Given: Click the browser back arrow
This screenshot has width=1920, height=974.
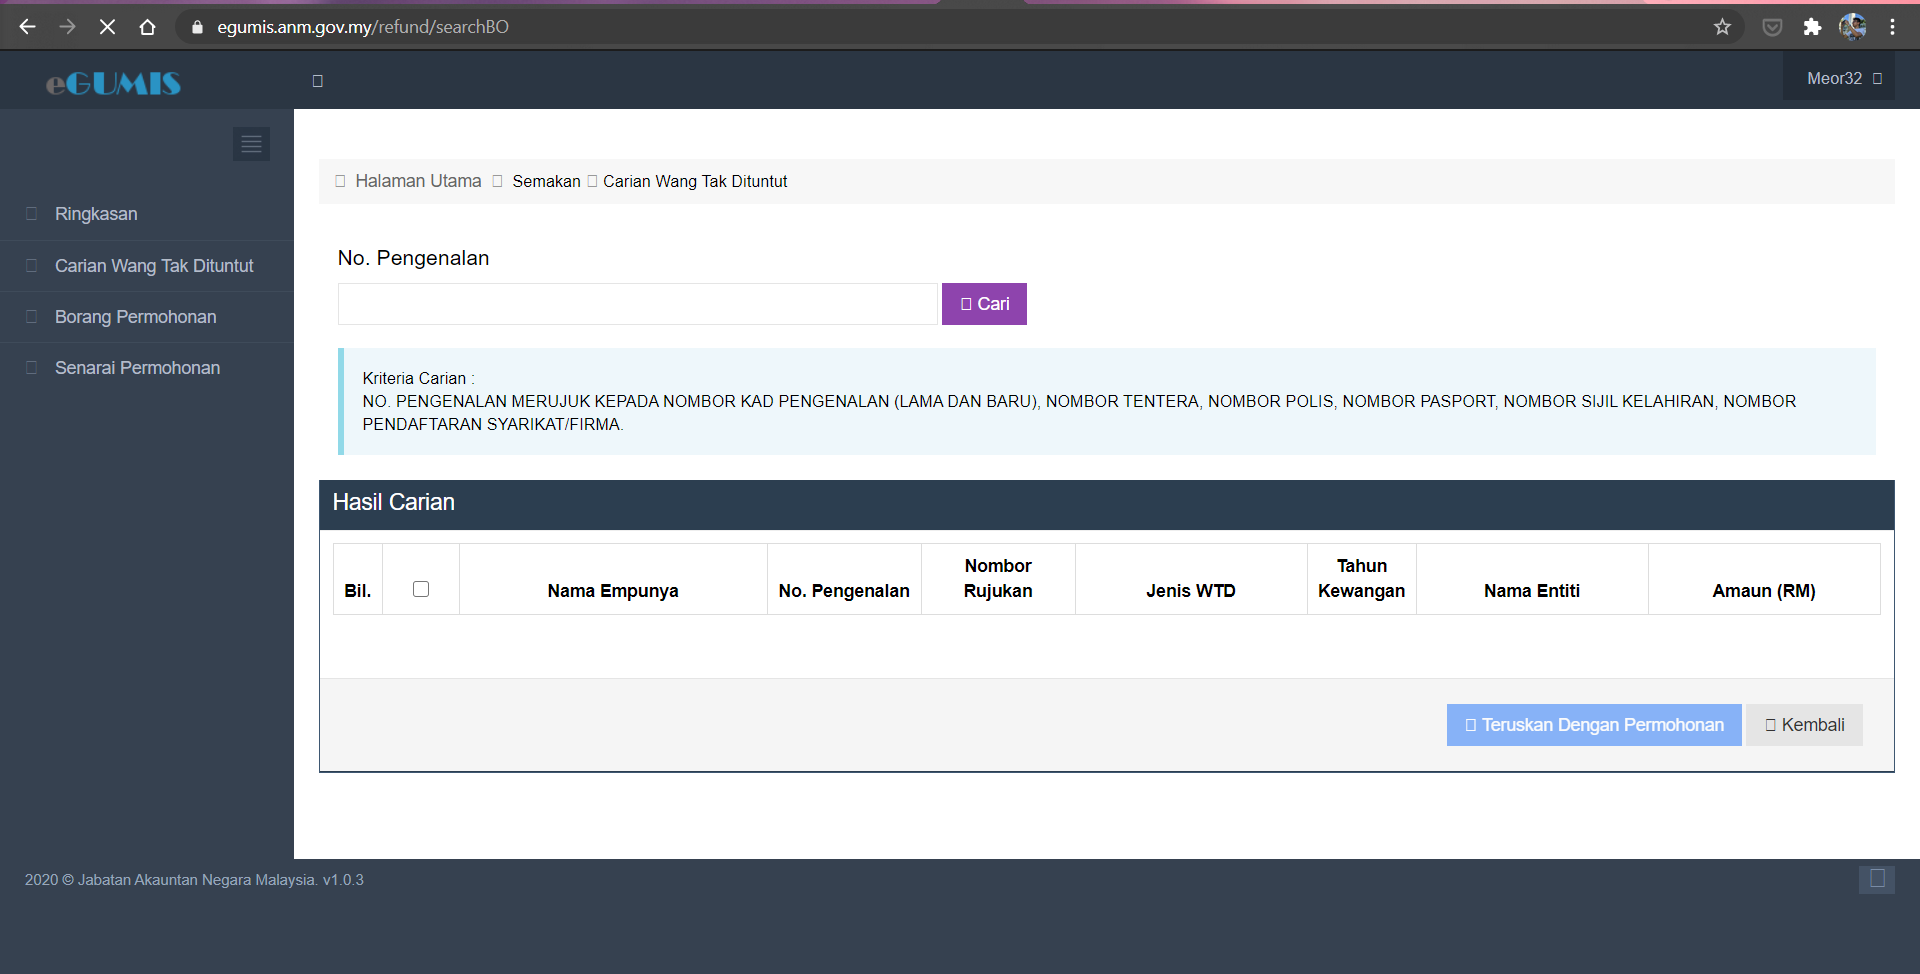Looking at the screenshot, I should (x=27, y=27).
